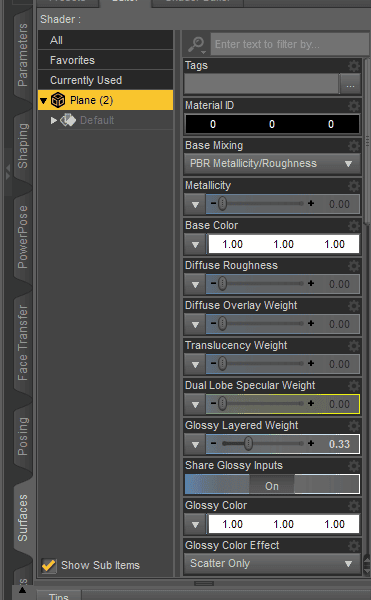Select the Surfaces side tab
The width and height of the screenshot is (371, 600).
click(23, 517)
